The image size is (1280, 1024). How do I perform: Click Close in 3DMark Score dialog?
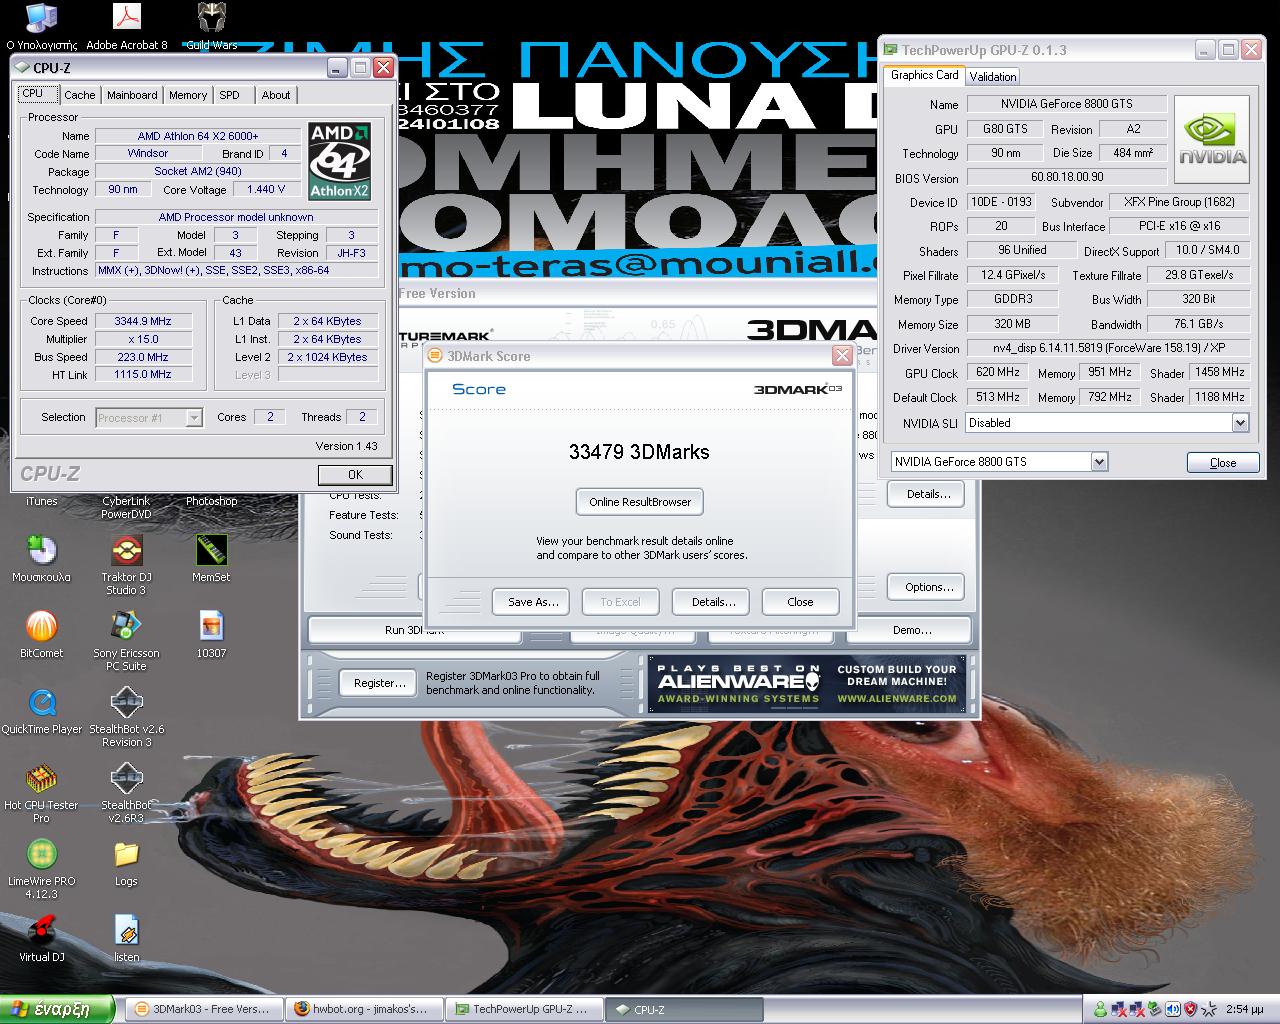pos(800,602)
